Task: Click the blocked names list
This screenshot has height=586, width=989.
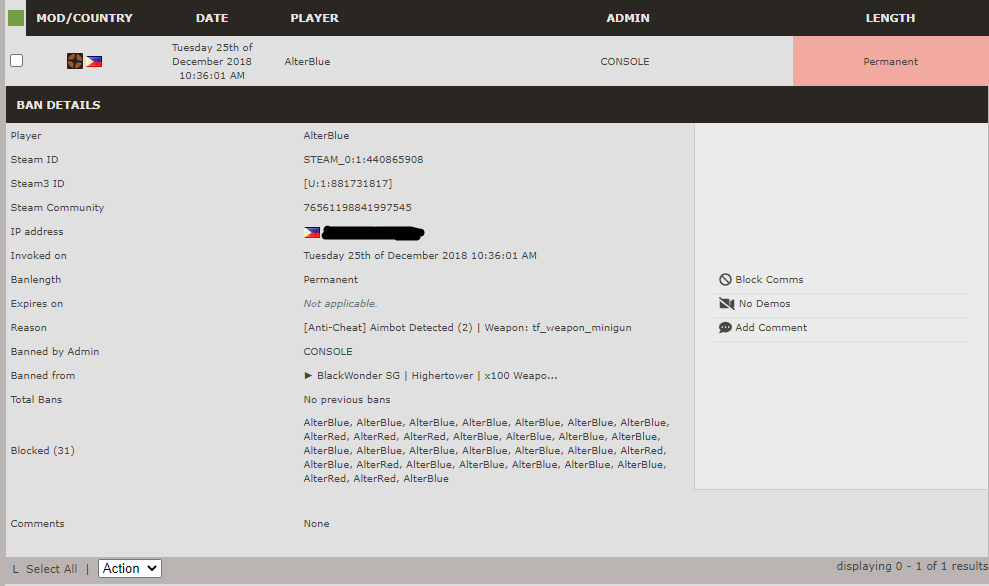Action: click(x=486, y=450)
